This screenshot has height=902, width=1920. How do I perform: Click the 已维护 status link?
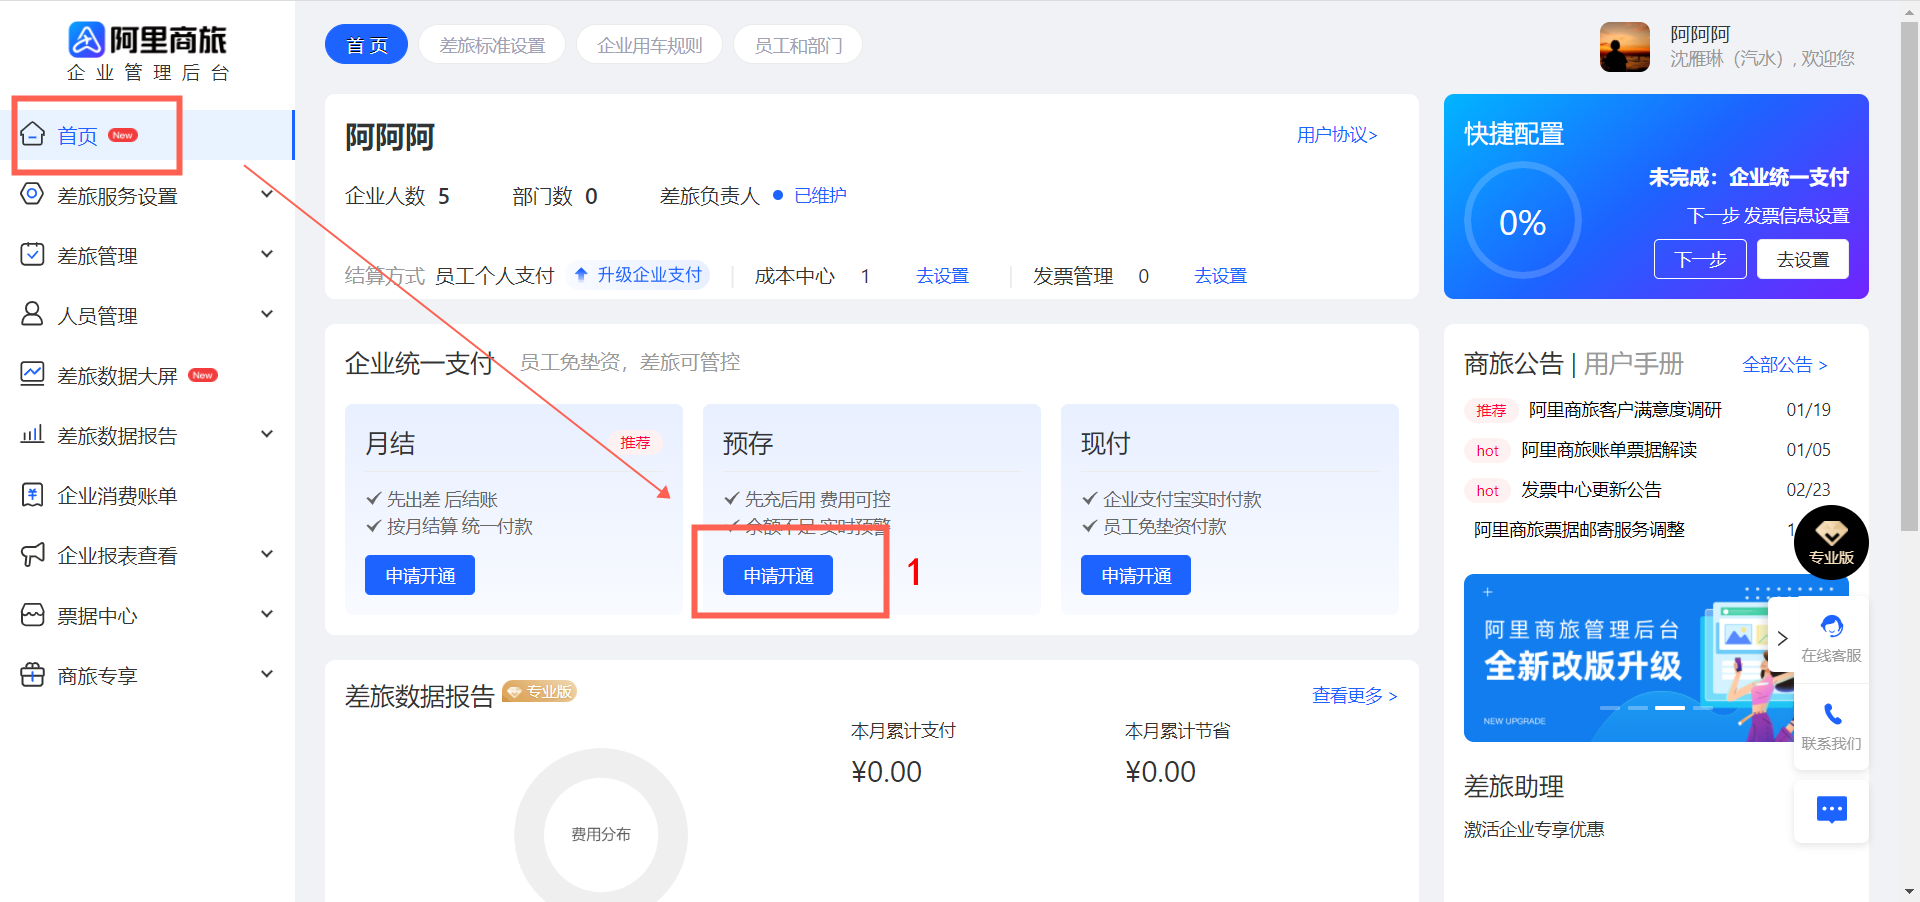[x=820, y=196]
